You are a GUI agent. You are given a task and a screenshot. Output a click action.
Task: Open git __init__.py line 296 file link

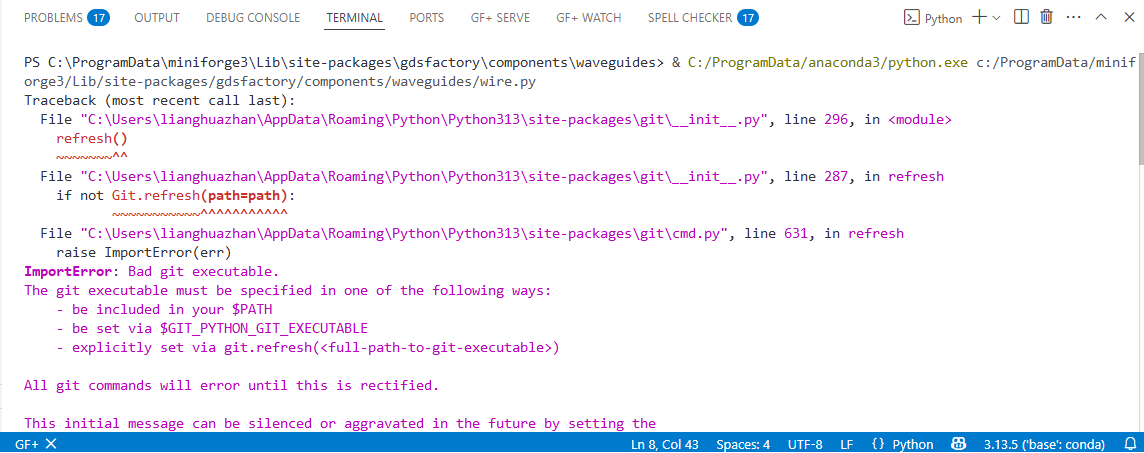424,120
